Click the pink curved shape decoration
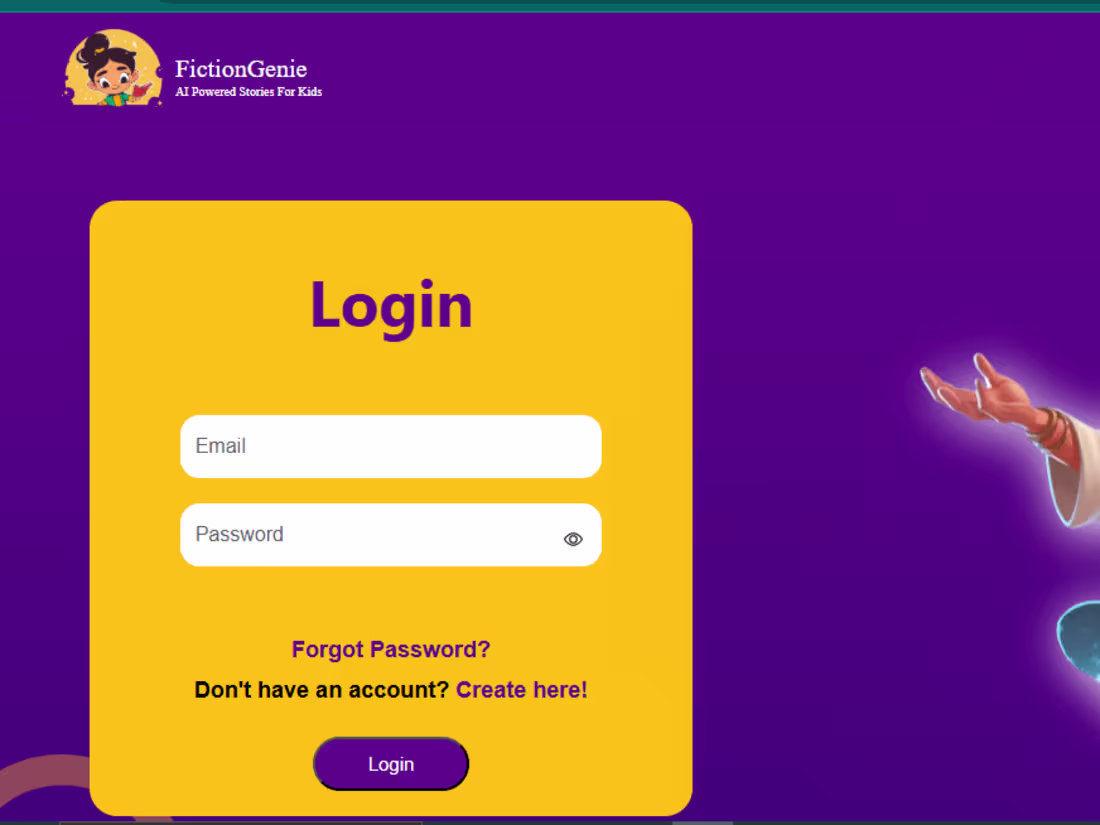Image resolution: width=1100 pixels, height=825 pixels. click(43, 779)
